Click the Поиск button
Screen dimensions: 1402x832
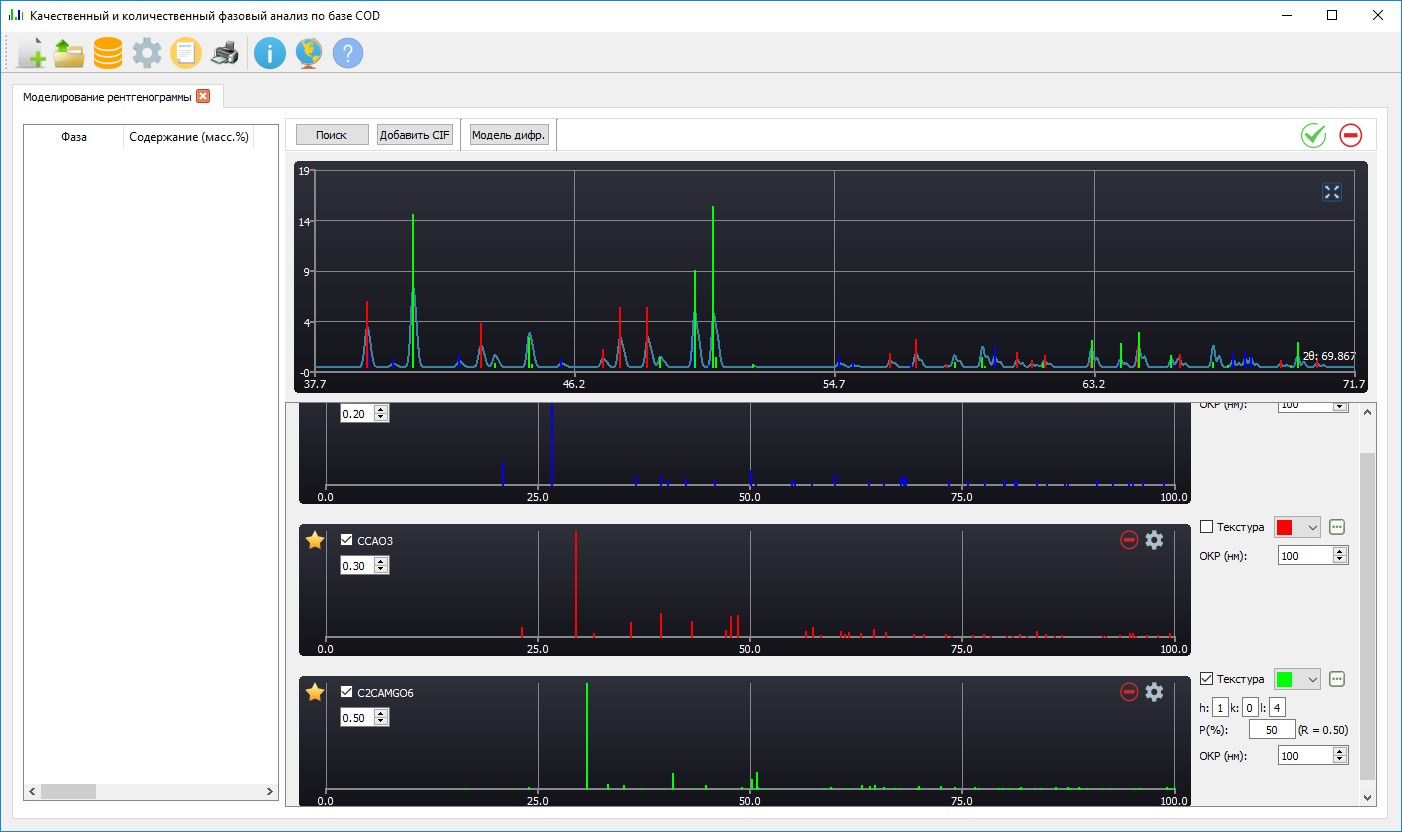(x=331, y=135)
